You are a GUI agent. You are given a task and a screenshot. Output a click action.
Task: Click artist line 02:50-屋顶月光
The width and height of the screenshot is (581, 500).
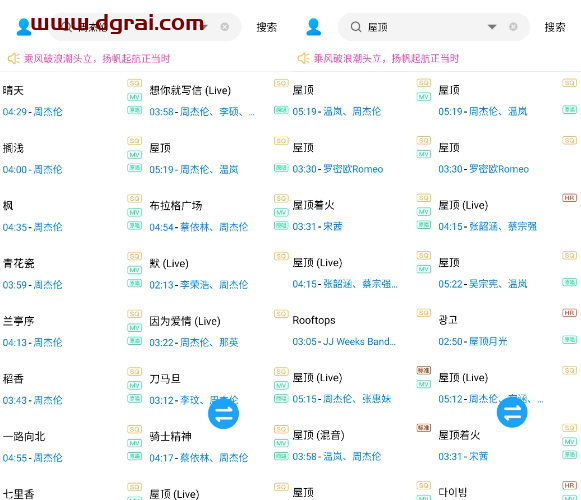(473, 341)
